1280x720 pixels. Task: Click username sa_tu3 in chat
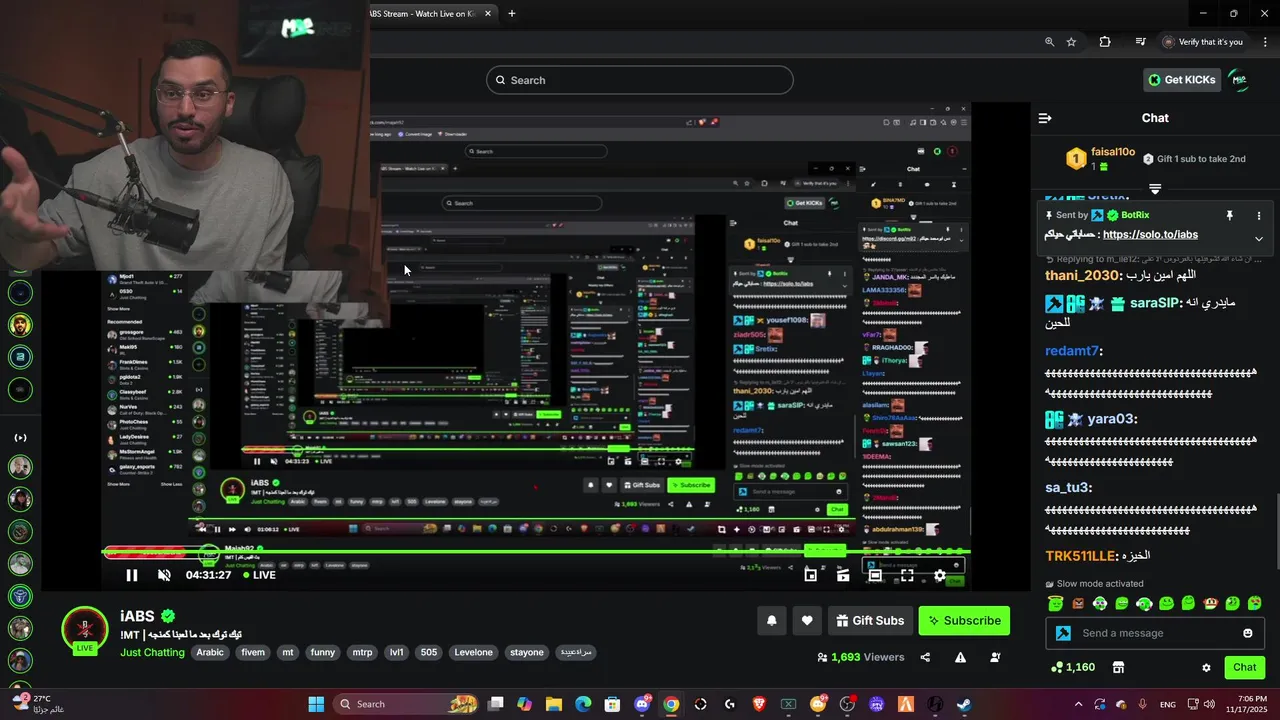coord(1068,488)
